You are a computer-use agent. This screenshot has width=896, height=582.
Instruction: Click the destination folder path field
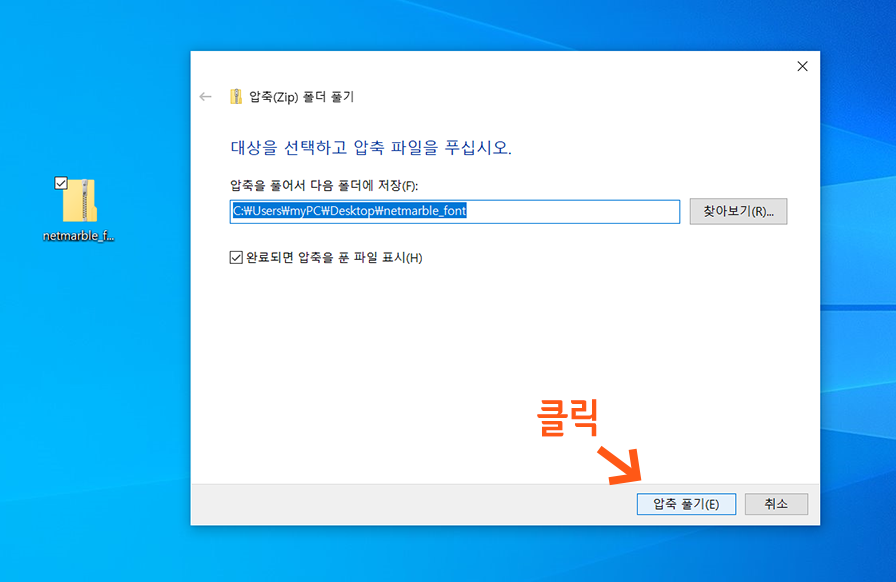(455, 212)
